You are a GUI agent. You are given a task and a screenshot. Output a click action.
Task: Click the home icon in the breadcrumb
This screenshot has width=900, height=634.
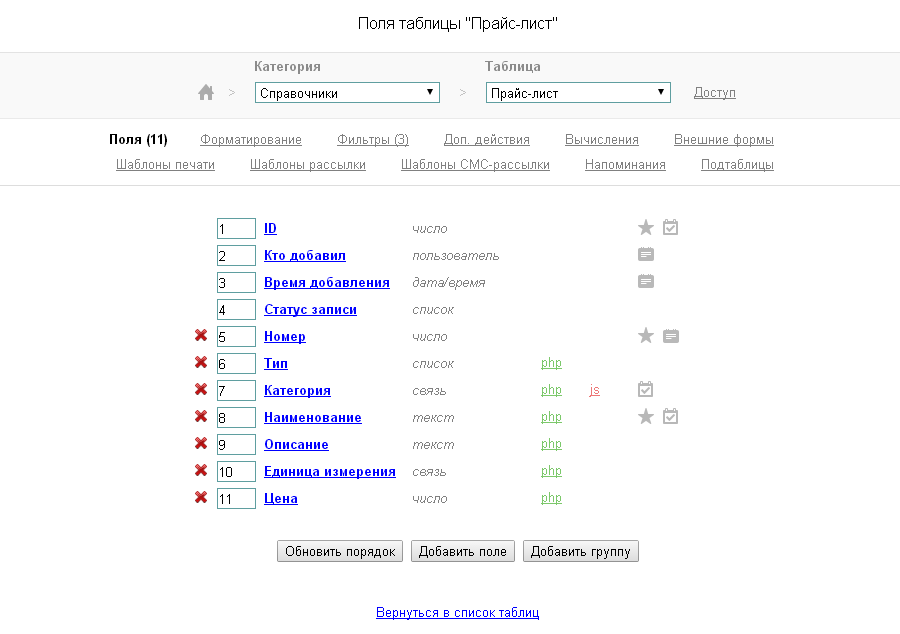pyautogui.click(x=206, y=93)
